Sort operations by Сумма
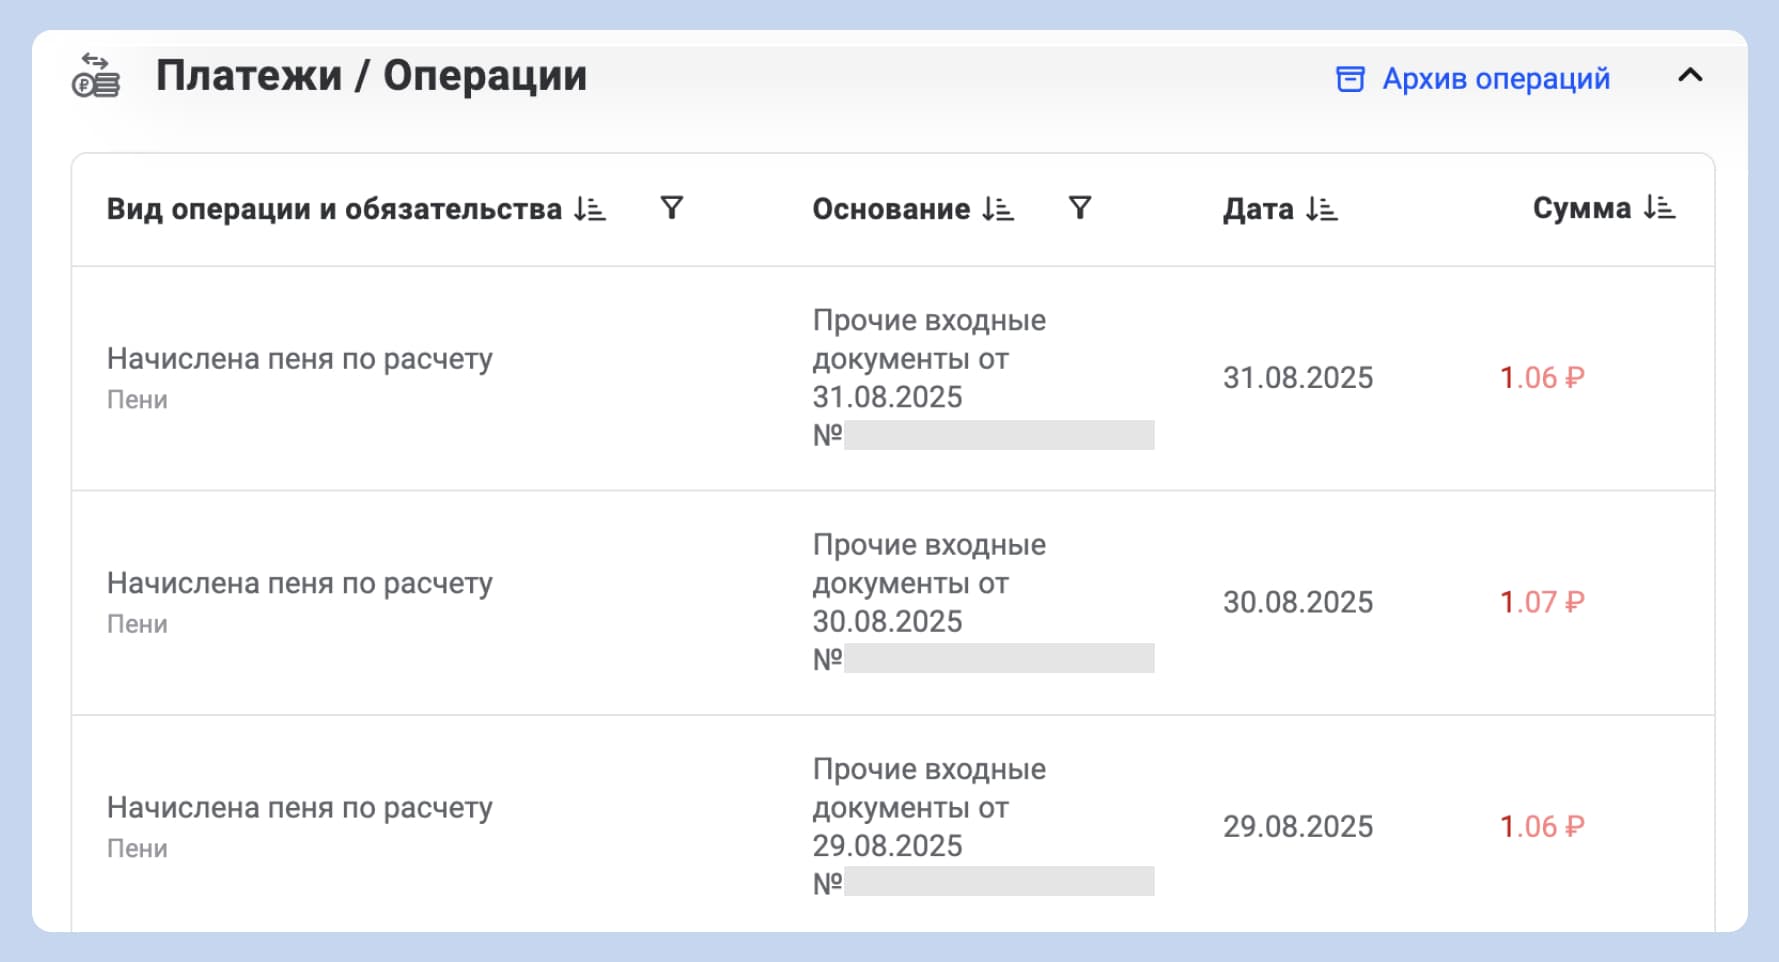The image size is (1779, 962). [x=1658, y=207]
